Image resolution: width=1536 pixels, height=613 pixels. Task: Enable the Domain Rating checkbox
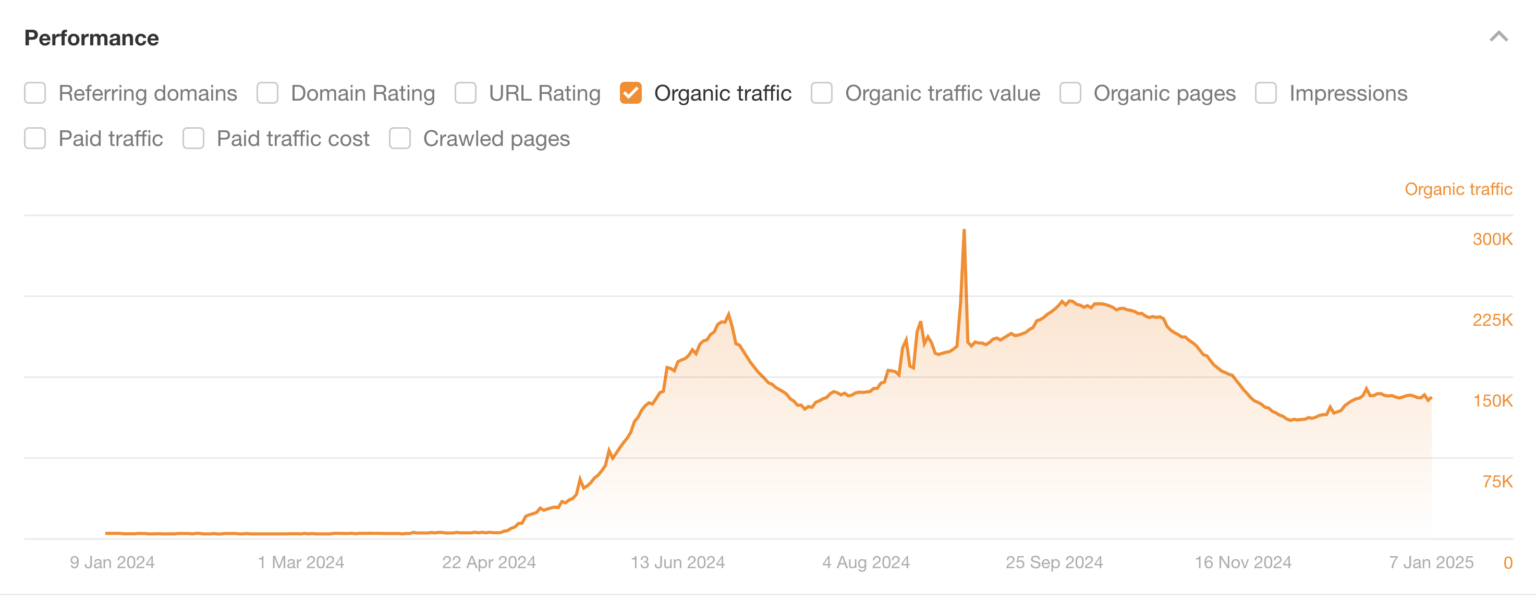click(267, 93)
